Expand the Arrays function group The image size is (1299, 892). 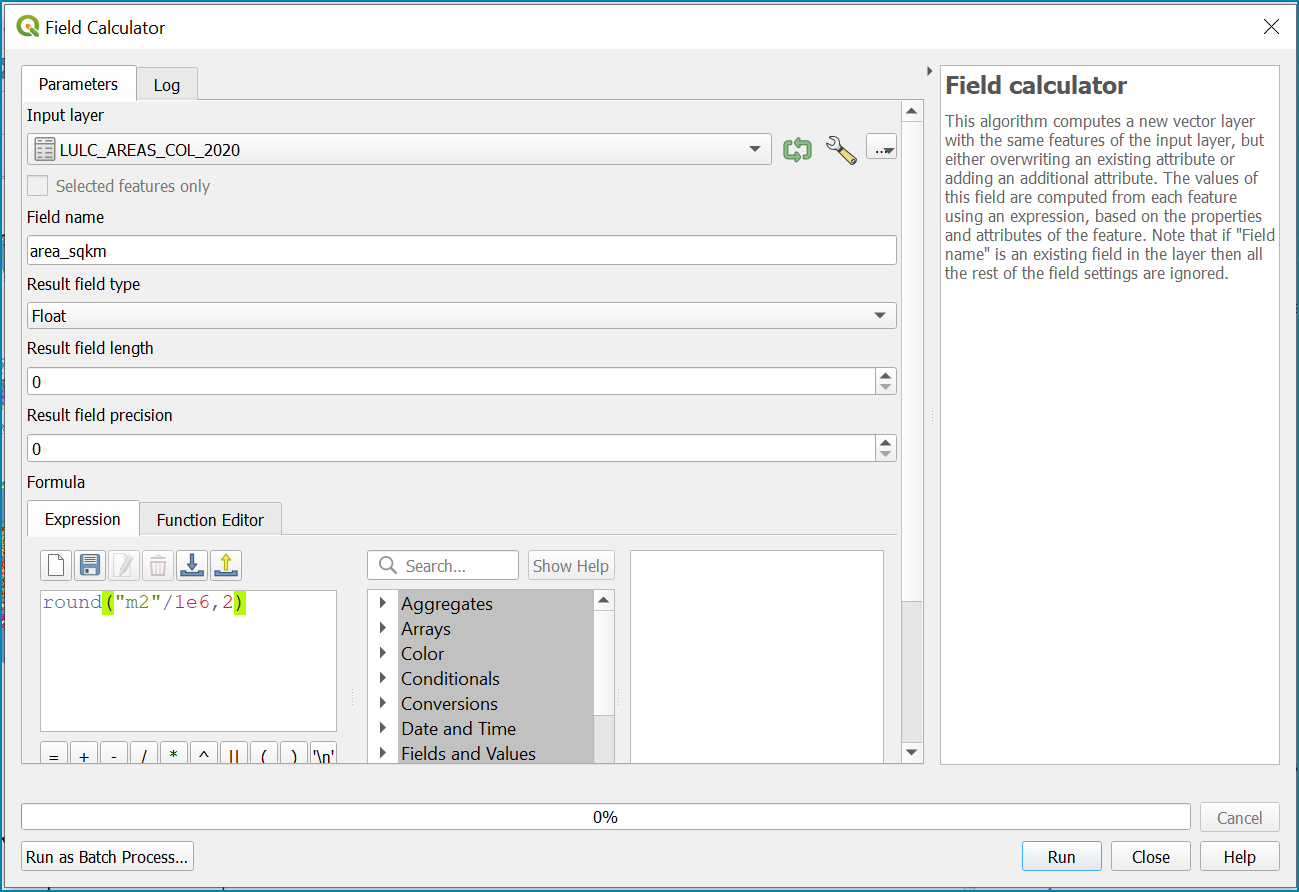pos(383,628)
